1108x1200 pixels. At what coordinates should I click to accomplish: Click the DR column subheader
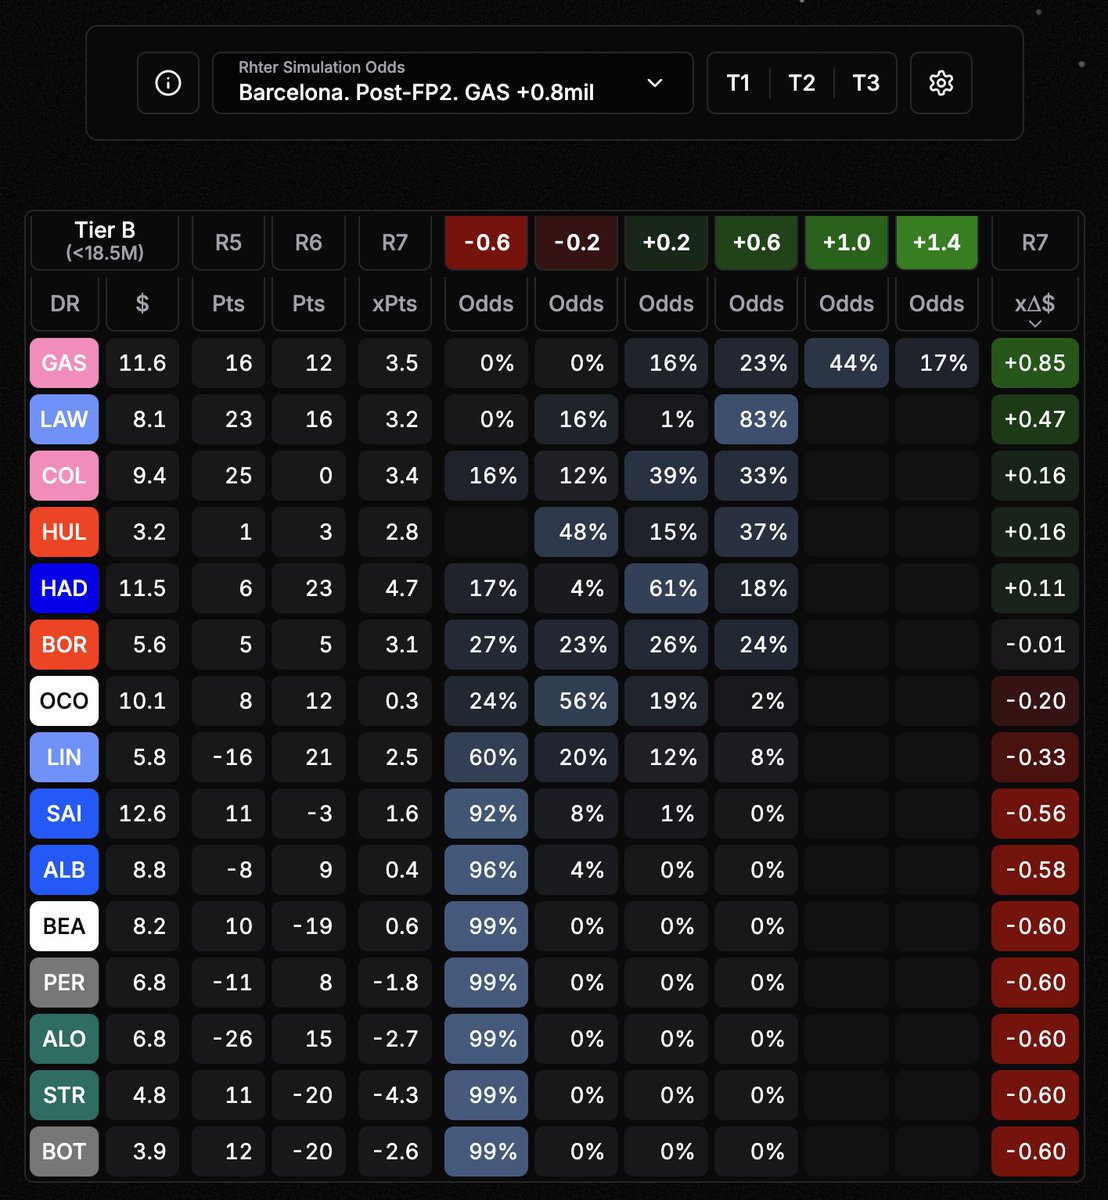65,304
